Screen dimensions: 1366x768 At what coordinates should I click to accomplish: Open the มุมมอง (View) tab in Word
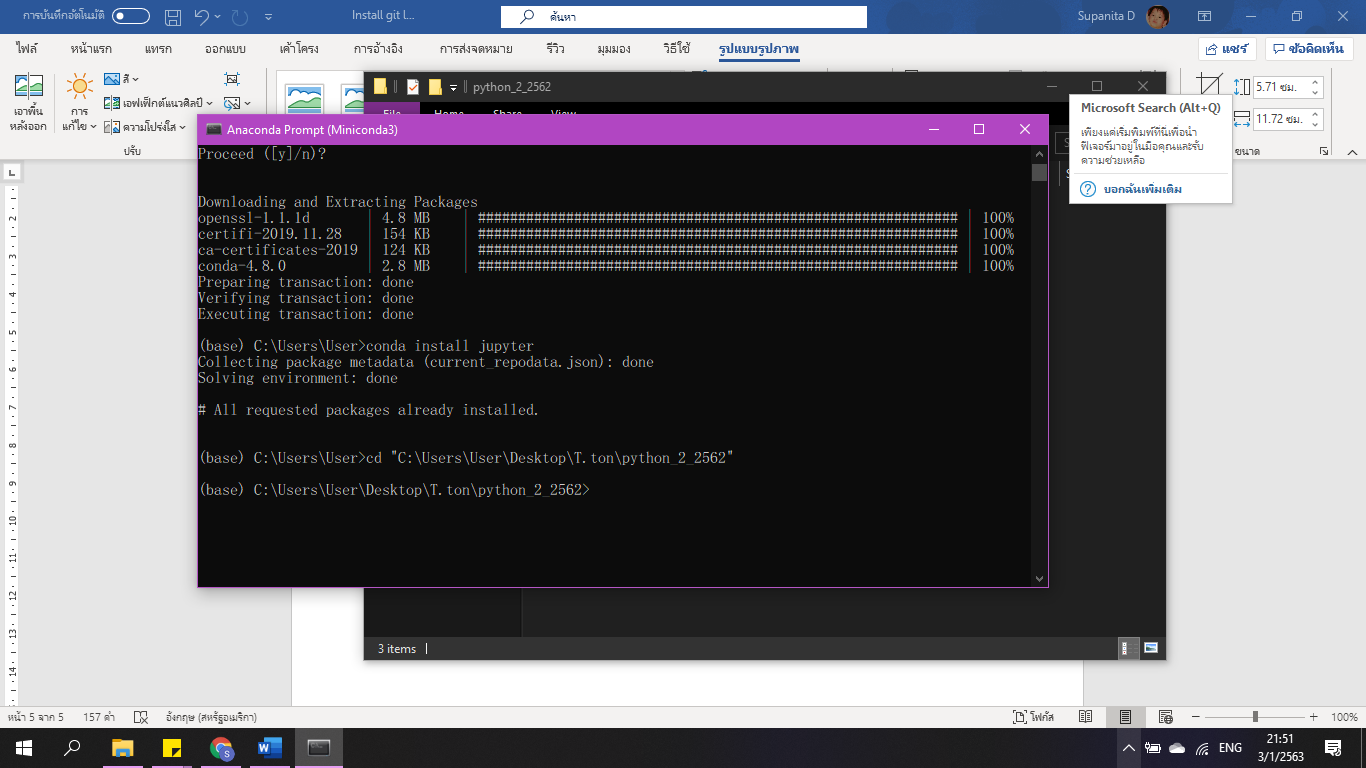[x=614, y=49]
